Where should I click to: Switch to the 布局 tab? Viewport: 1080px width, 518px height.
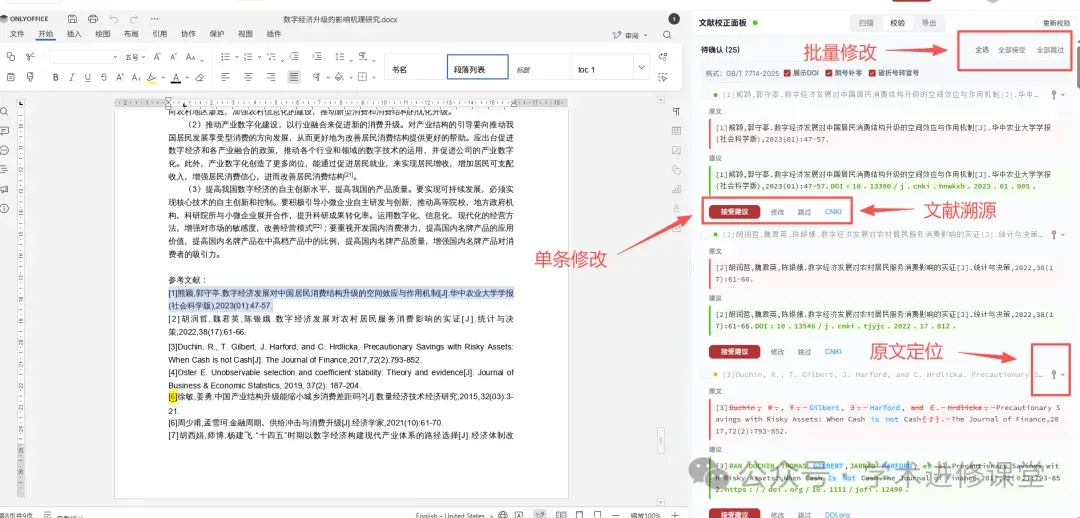coord(131,34)
